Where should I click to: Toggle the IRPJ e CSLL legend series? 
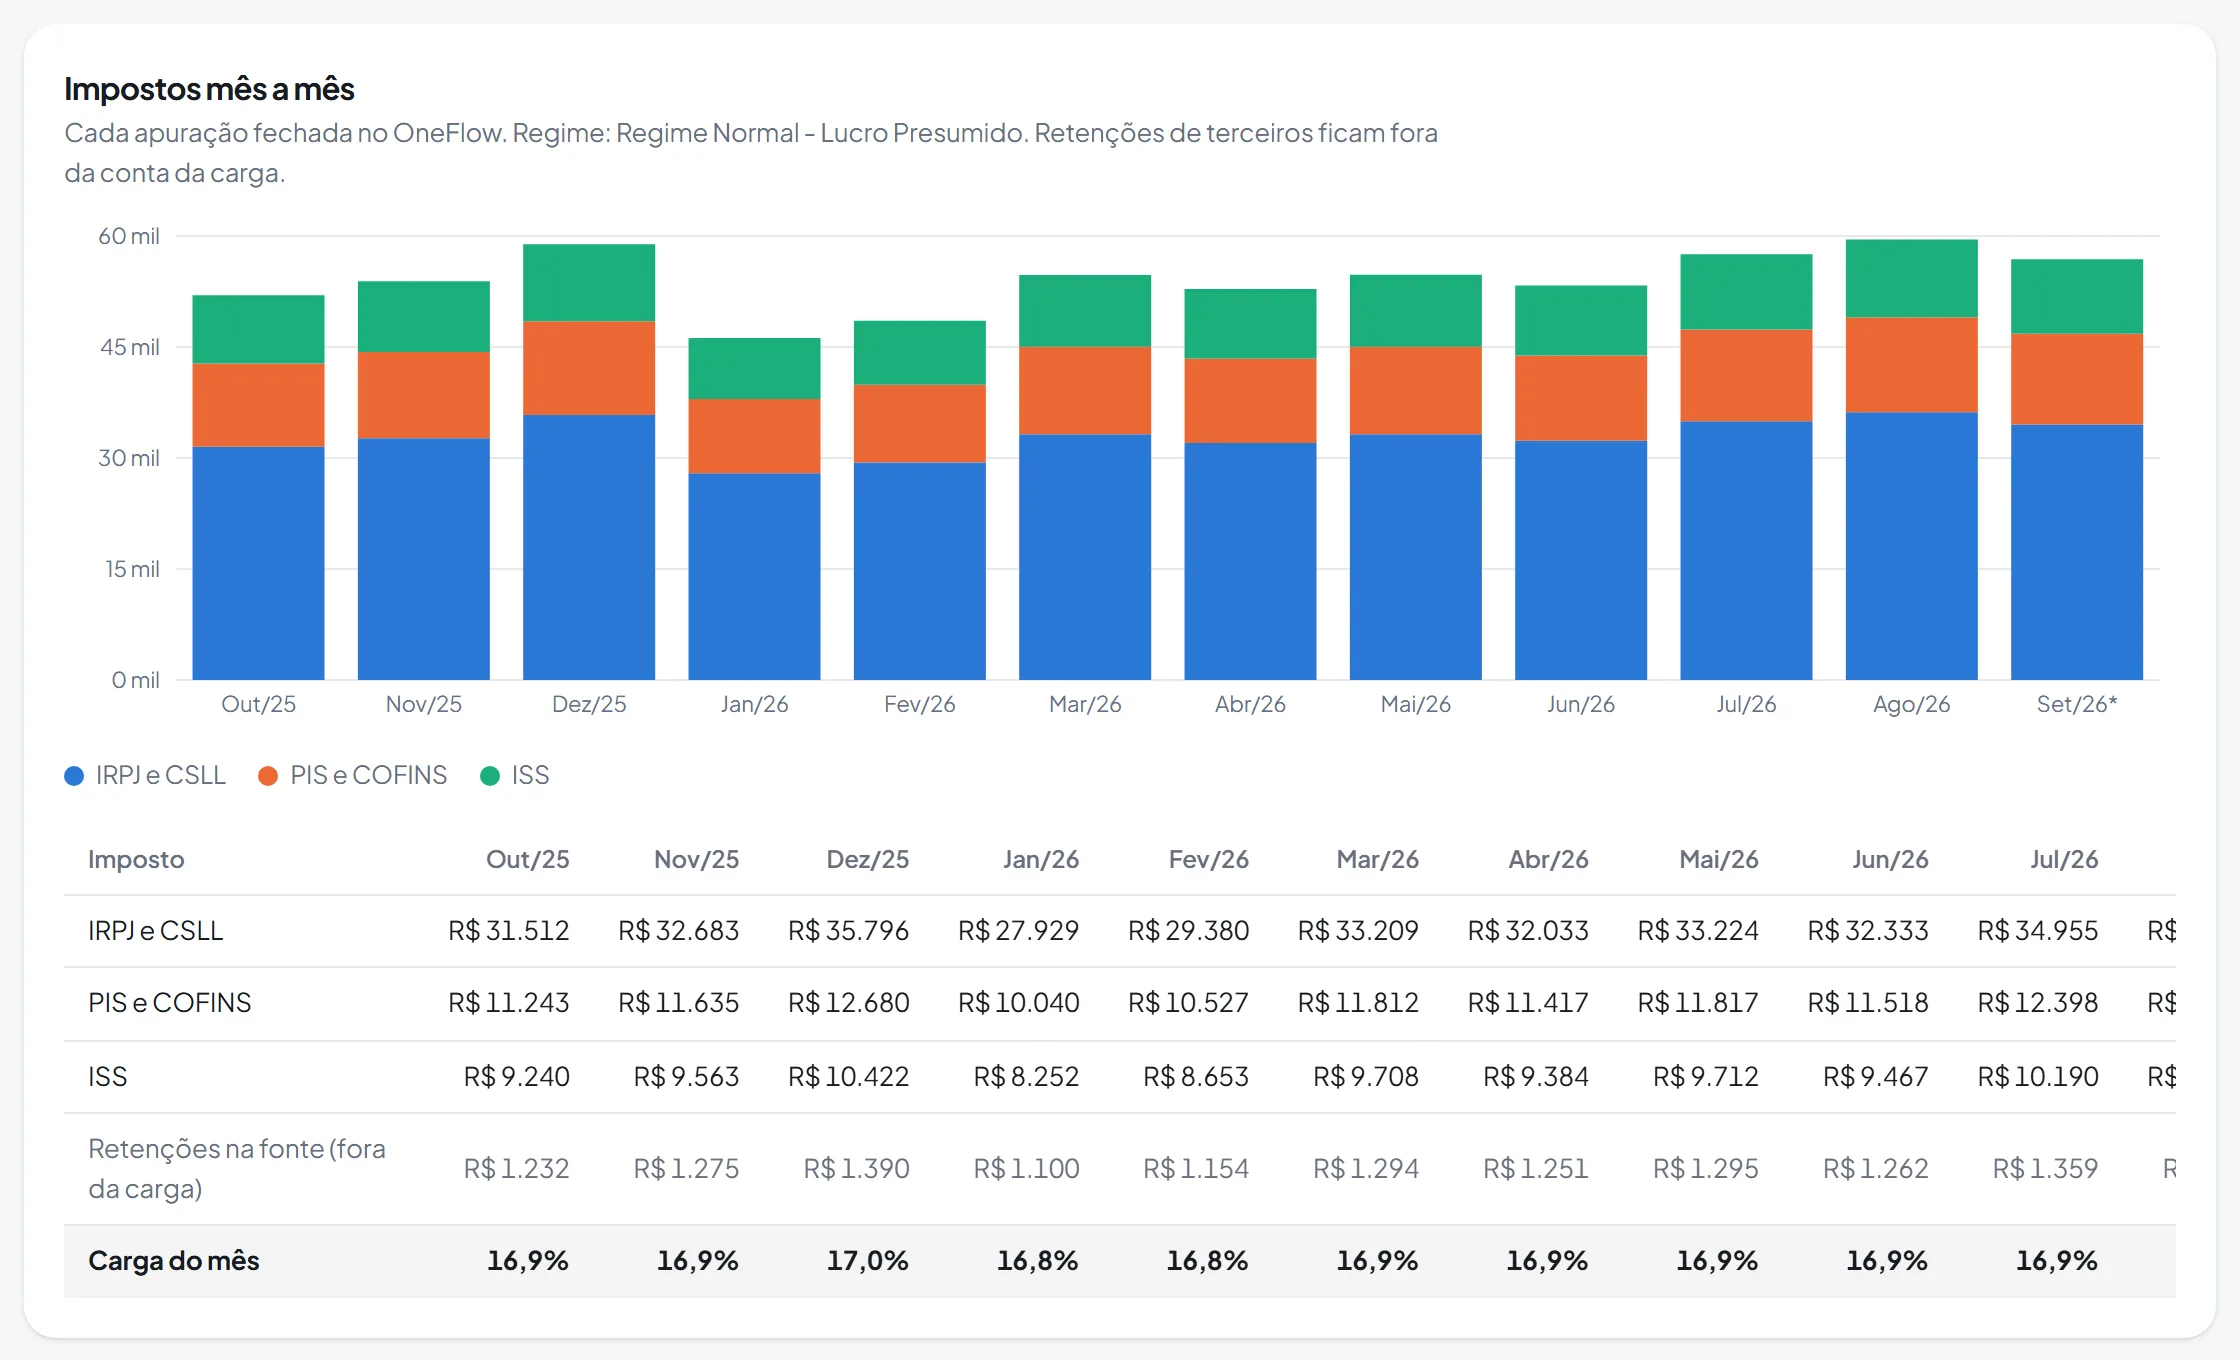coord(145,775)
